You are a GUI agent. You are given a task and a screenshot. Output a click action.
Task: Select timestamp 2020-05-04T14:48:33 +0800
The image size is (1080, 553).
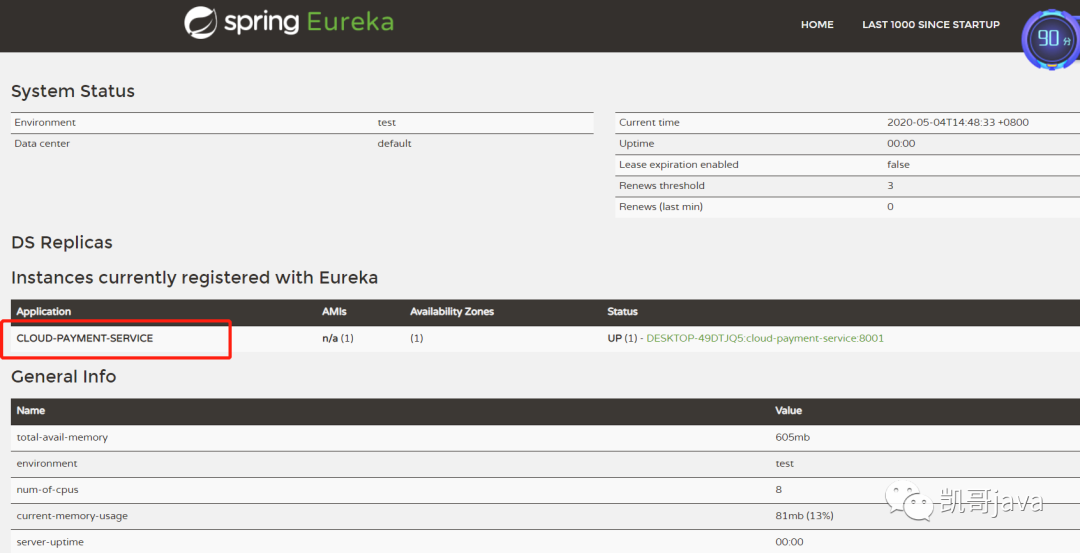pos(957,123)
